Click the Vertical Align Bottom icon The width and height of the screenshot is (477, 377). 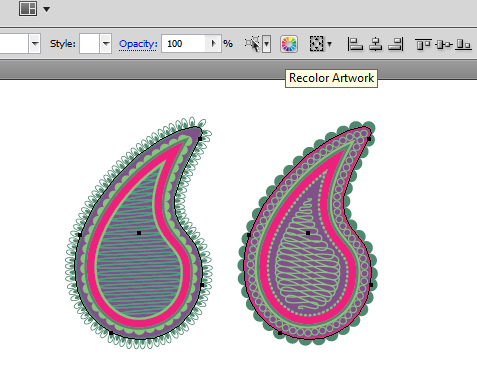464,44
